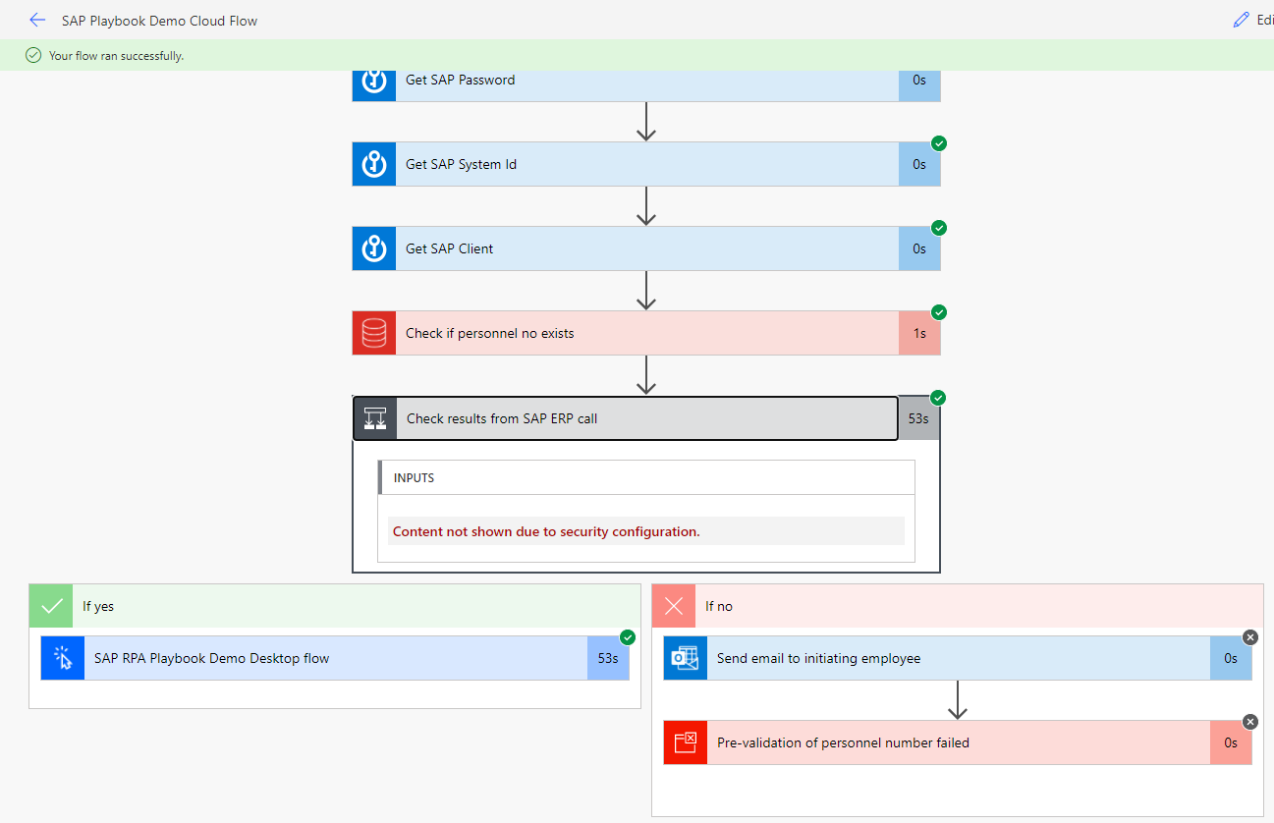
Task: Collapse Check results from SAP ERP call
Action: [x=646, y=418]
